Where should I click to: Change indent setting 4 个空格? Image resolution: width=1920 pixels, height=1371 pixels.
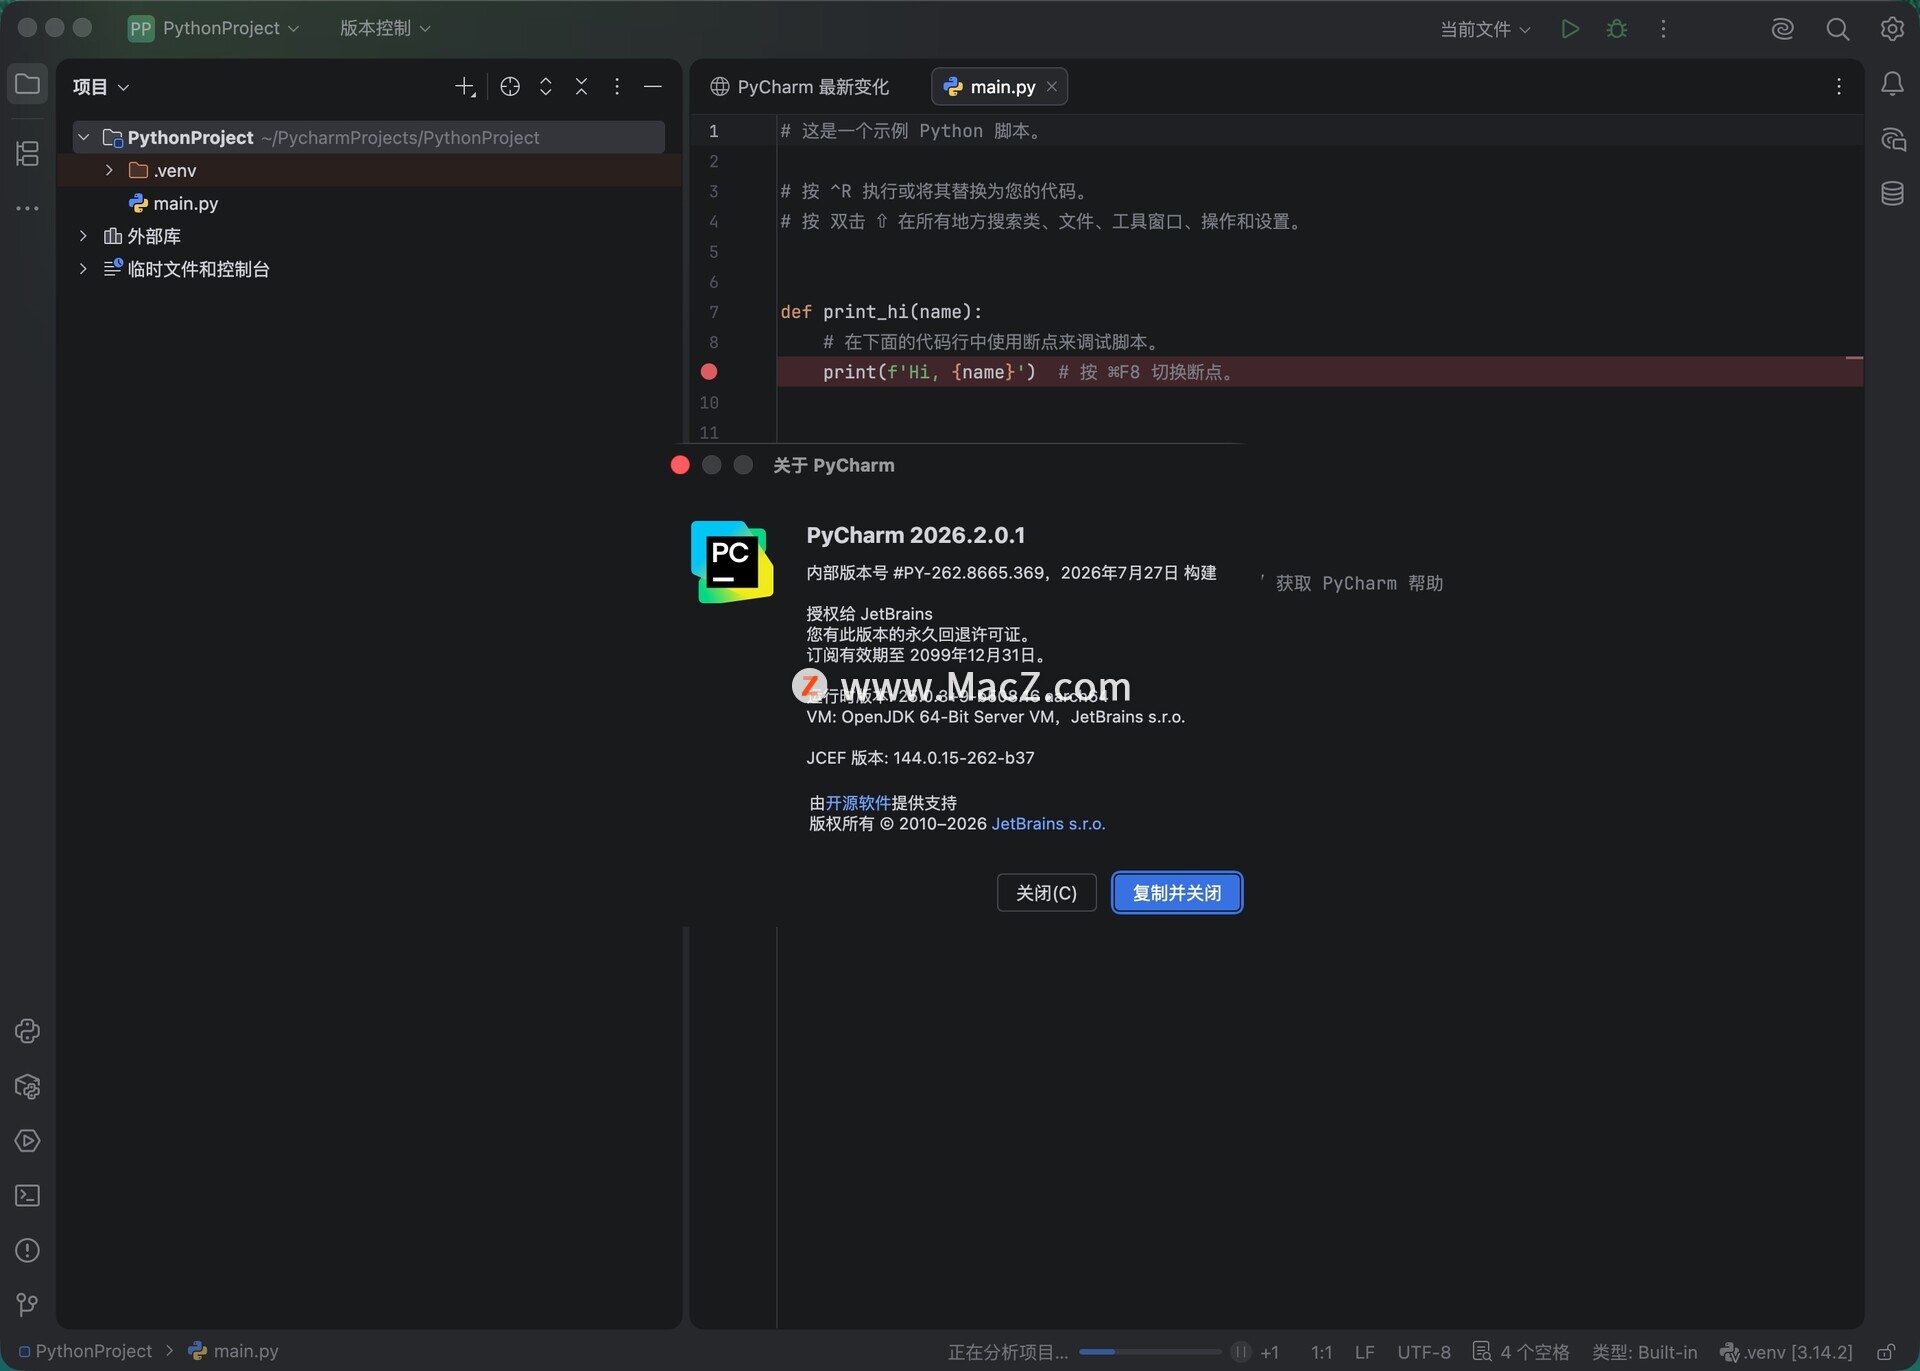pos(1521,1352)
